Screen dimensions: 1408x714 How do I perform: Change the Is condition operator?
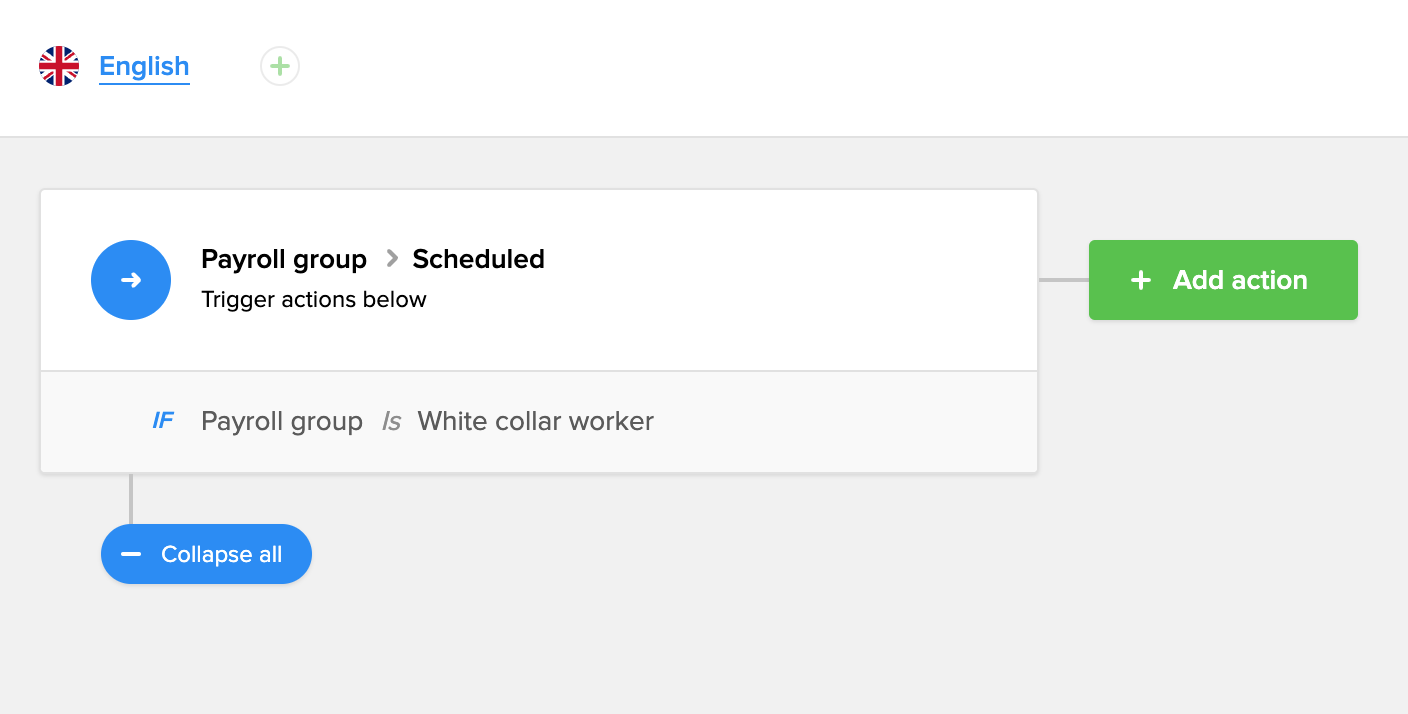pyautogui.click(x=391, y=422)
